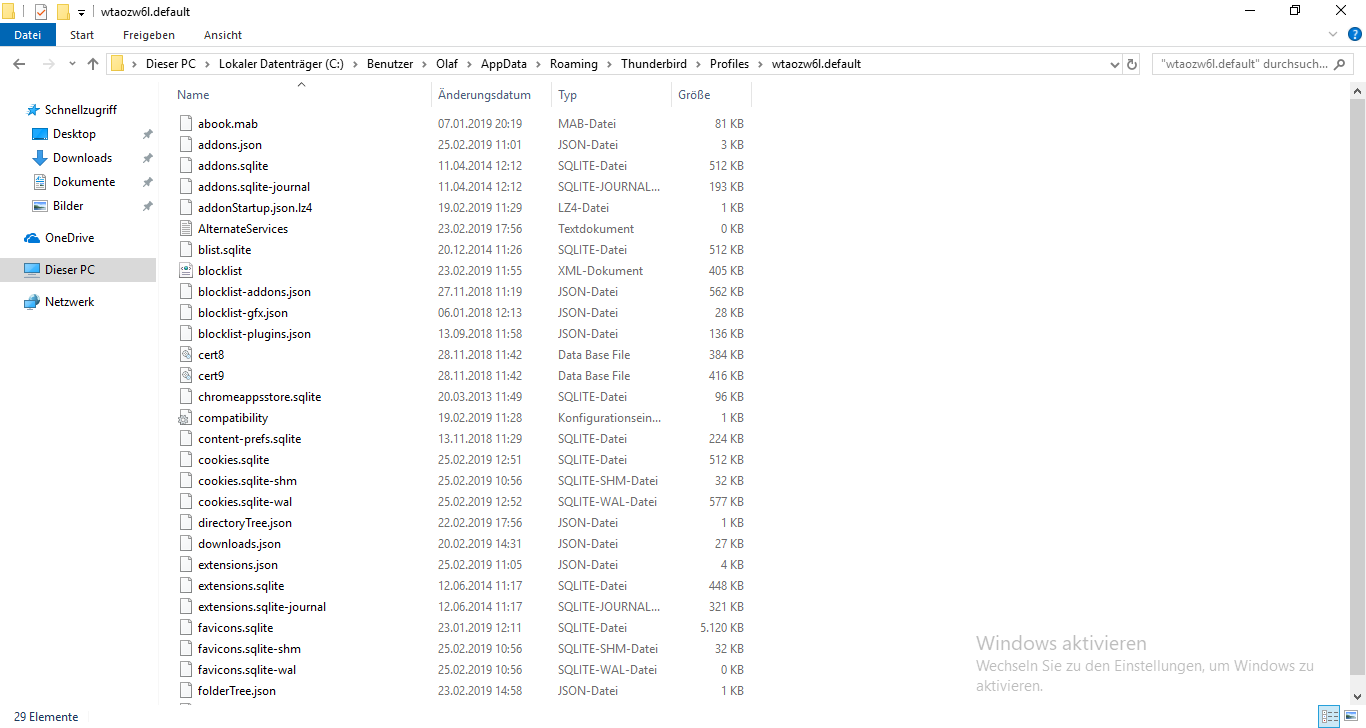The height and width of the screenshot is (728, 1366).
Task: Switch to details view icon
Action: [1329, 717]
